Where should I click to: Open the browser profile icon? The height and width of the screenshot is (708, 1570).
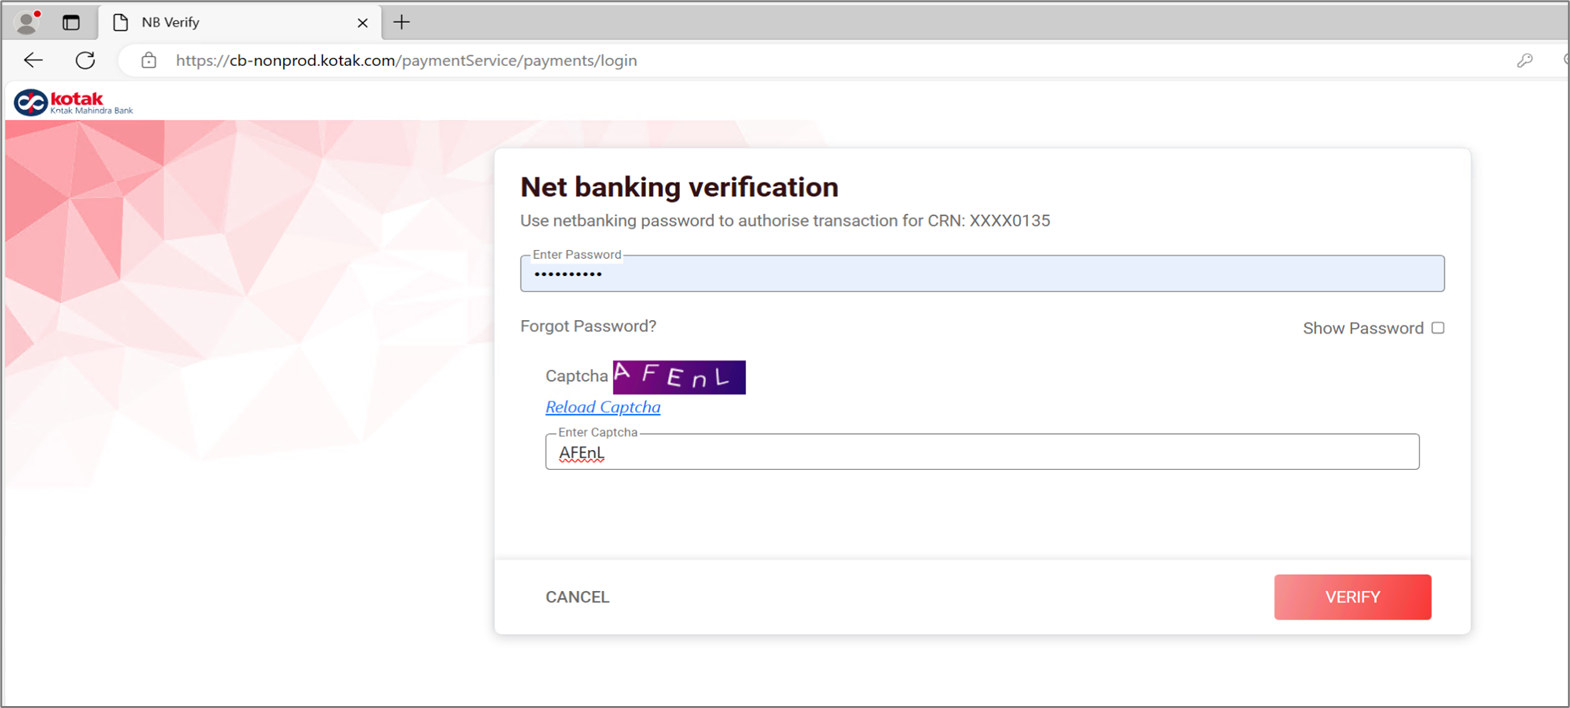point(28,22)
